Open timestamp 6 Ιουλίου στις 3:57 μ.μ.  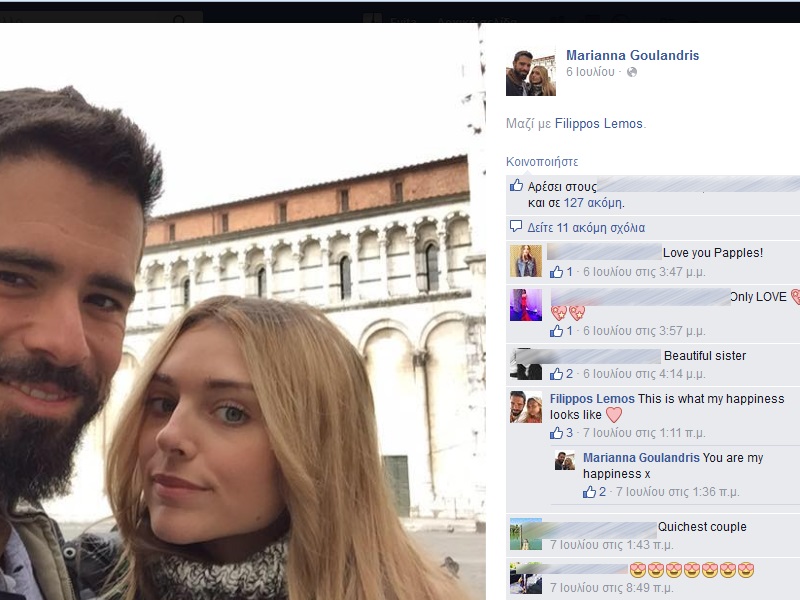coord(644,331)
